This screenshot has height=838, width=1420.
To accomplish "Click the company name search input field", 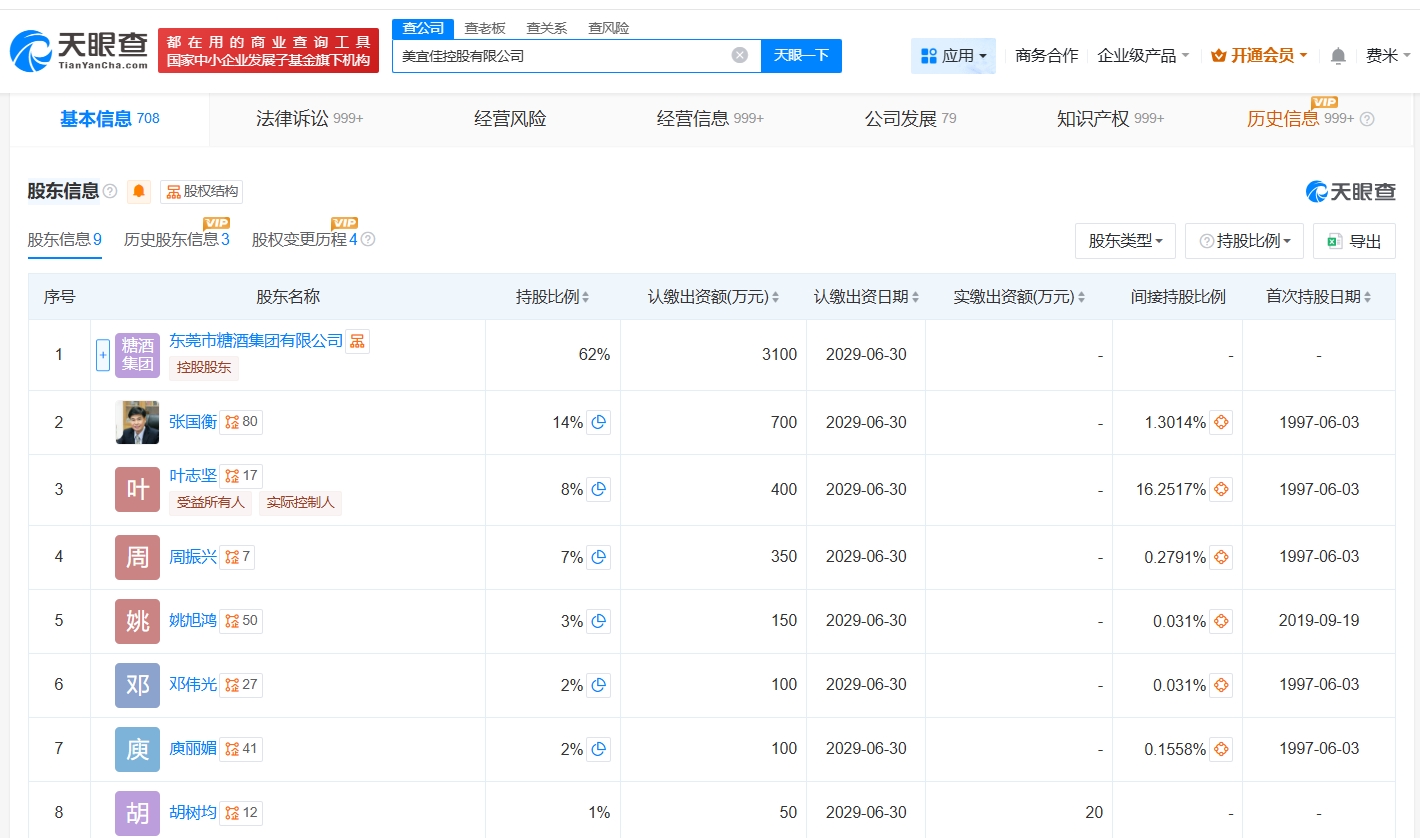I will tap(560, 56).
